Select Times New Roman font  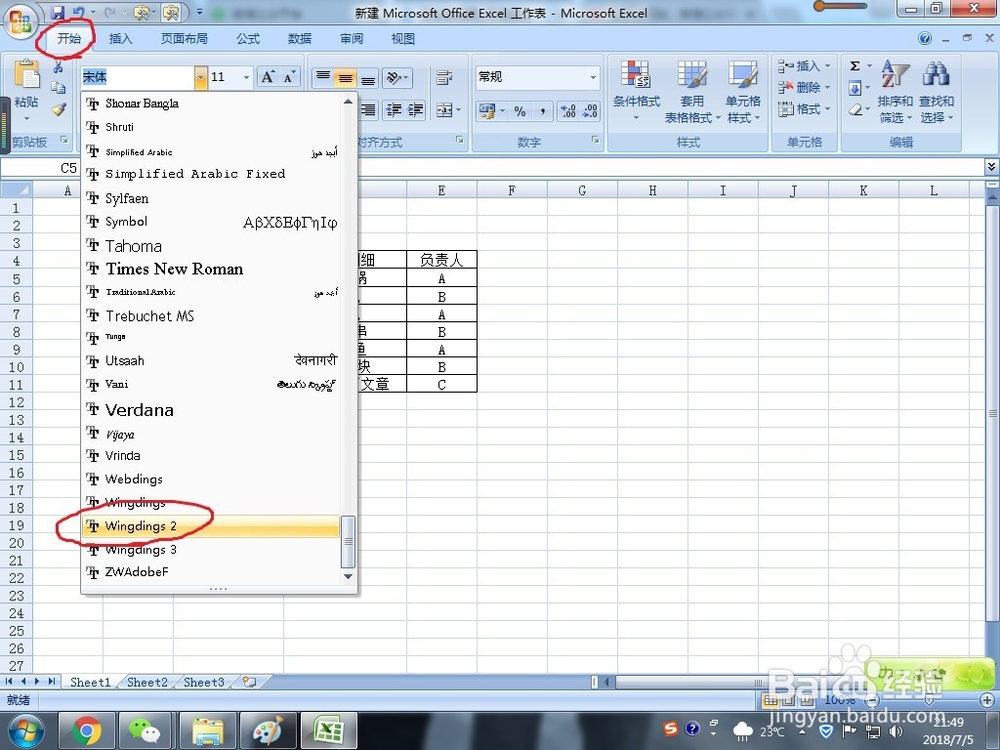pyautogui.click(x=211, y=269)
